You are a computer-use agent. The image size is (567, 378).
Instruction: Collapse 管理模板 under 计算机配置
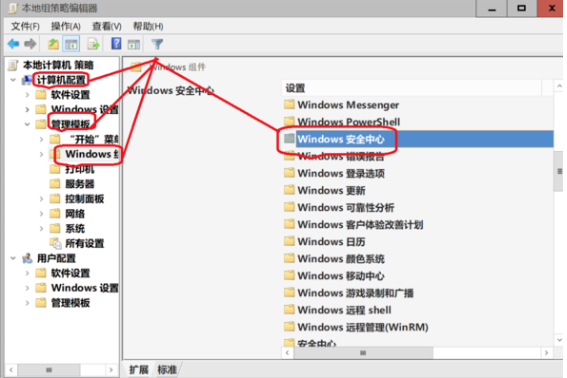tap(27, 124)
